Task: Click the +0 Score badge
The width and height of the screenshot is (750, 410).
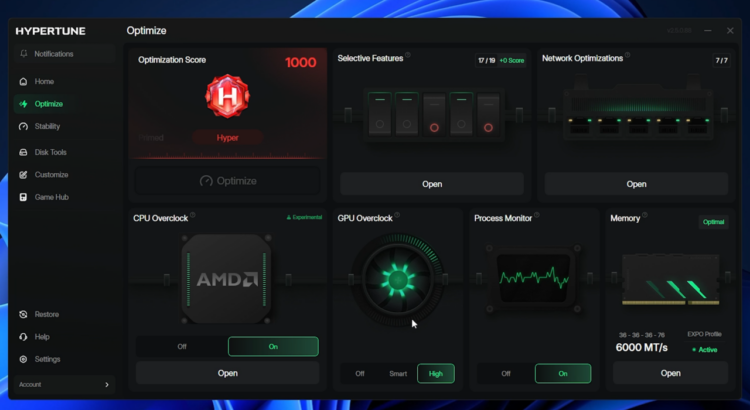Action: point(512,61)
